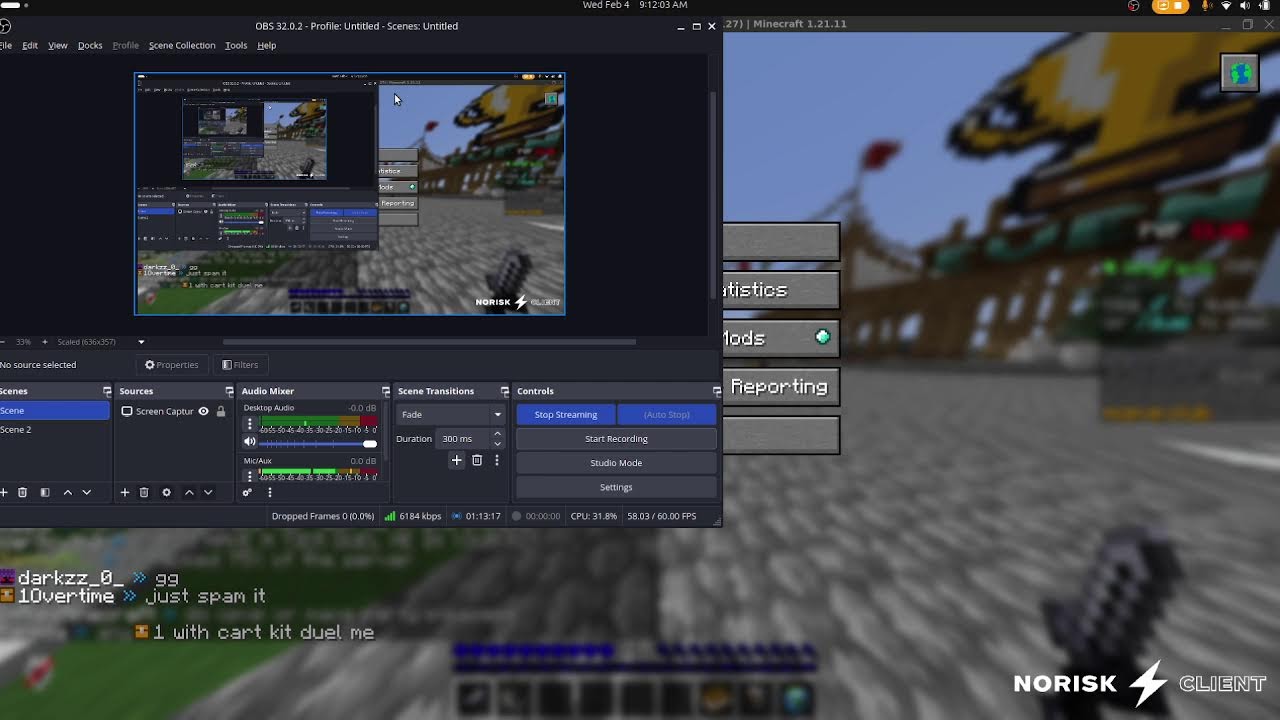The image size is (1280, 720).
Task: Toggle lock on Screen Capture source
Action: pos(221,411)
